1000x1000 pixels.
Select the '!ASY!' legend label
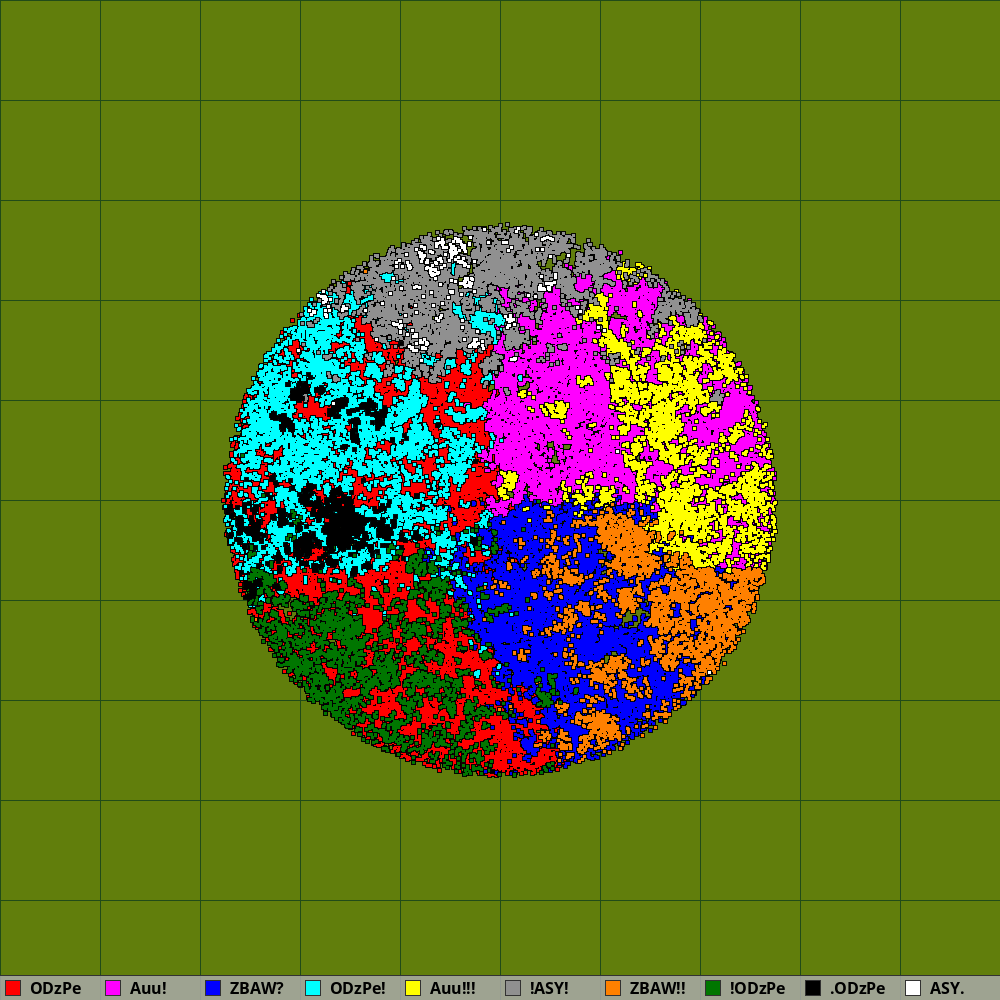549,989
